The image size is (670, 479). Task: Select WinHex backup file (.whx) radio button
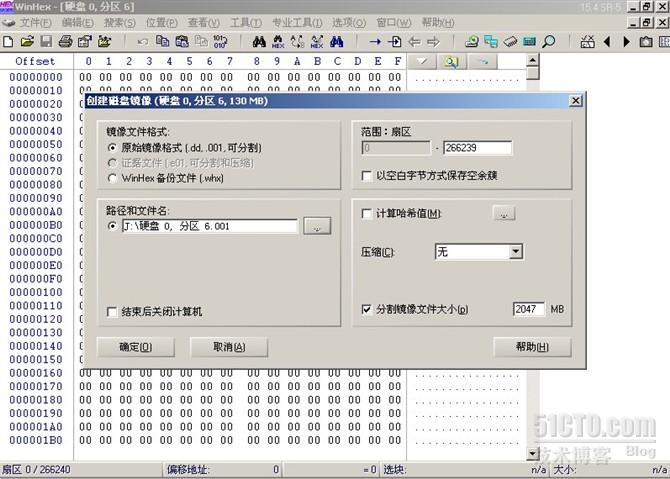(x=112, y=178)
